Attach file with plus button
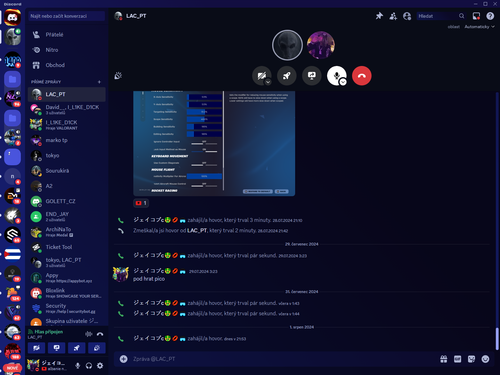Viewport: 500px width, 375px height. pos(124,359)
